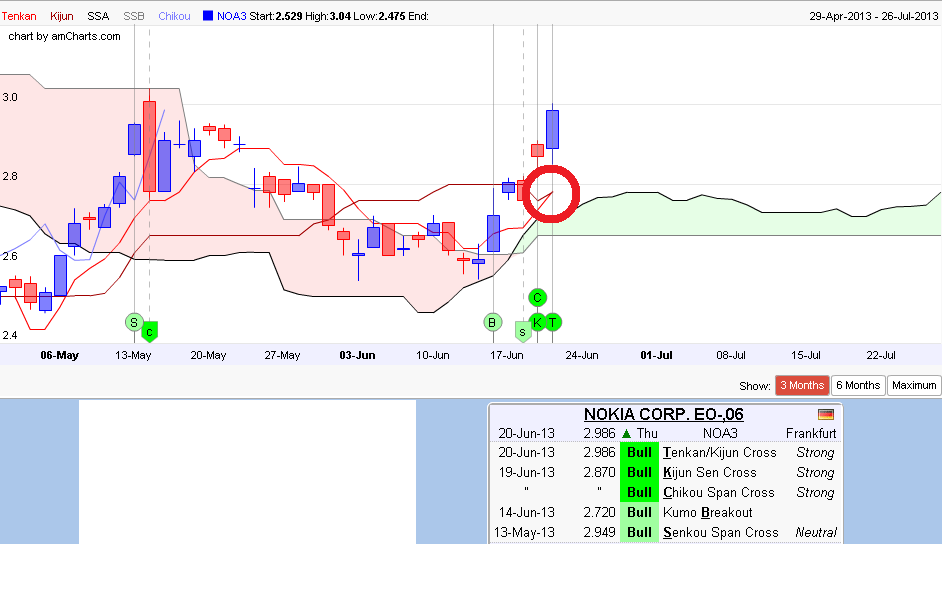This screenshot has height=601, width=942.
Task: Click the tall blue candle at 20-Jun
Action: (x=553, y=129)
